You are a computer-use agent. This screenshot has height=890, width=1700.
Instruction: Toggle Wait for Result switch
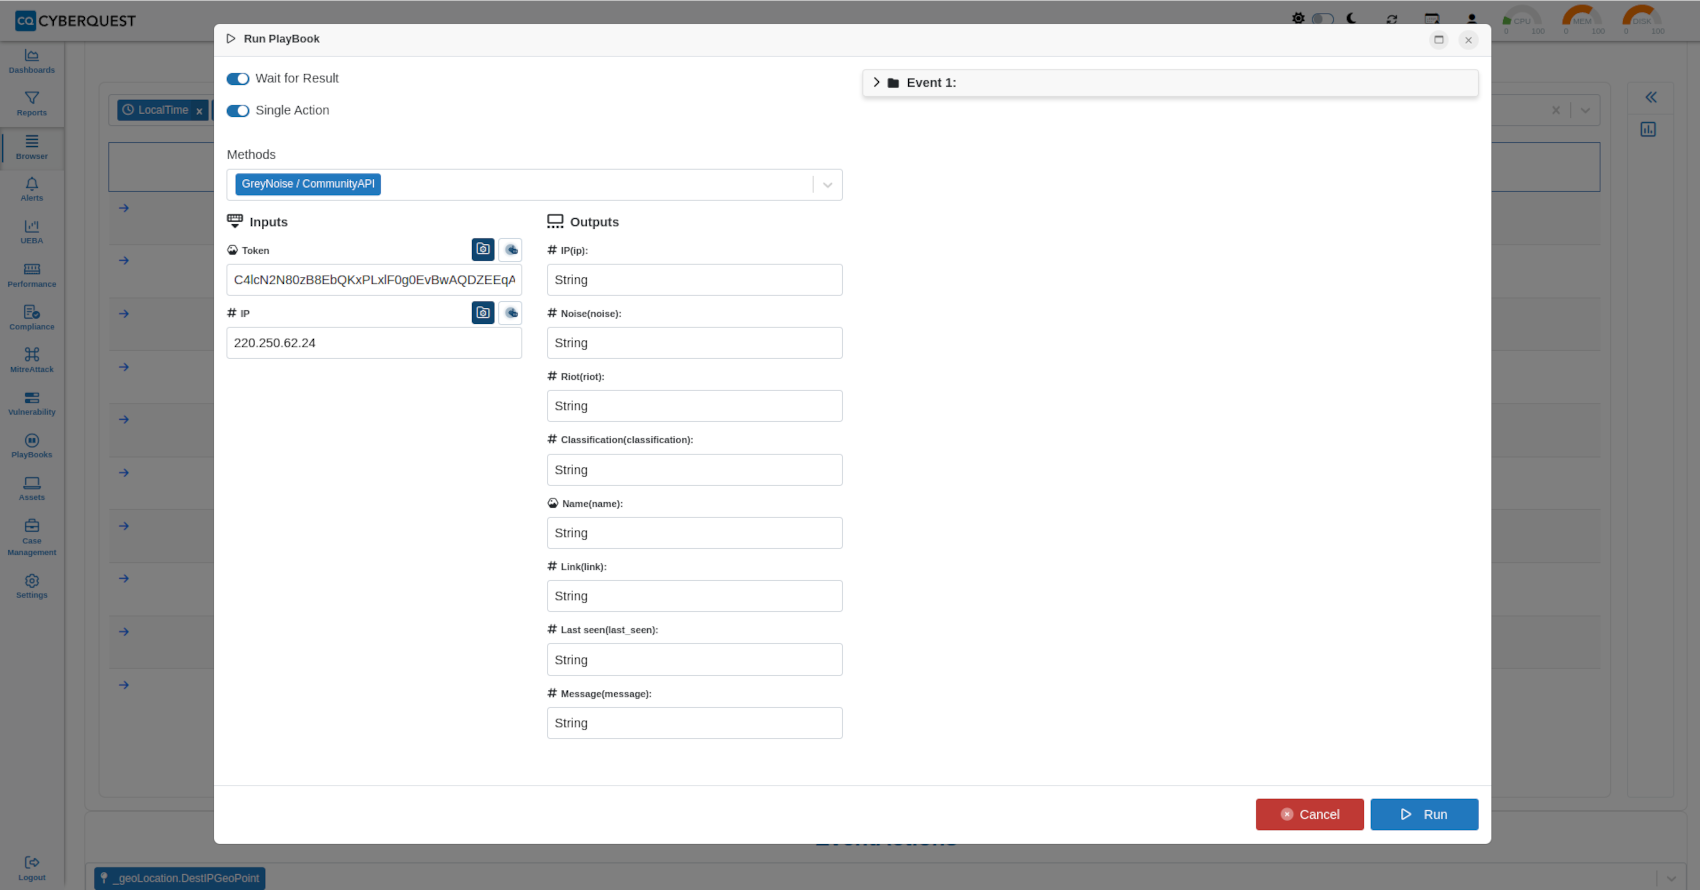point(238,79)
